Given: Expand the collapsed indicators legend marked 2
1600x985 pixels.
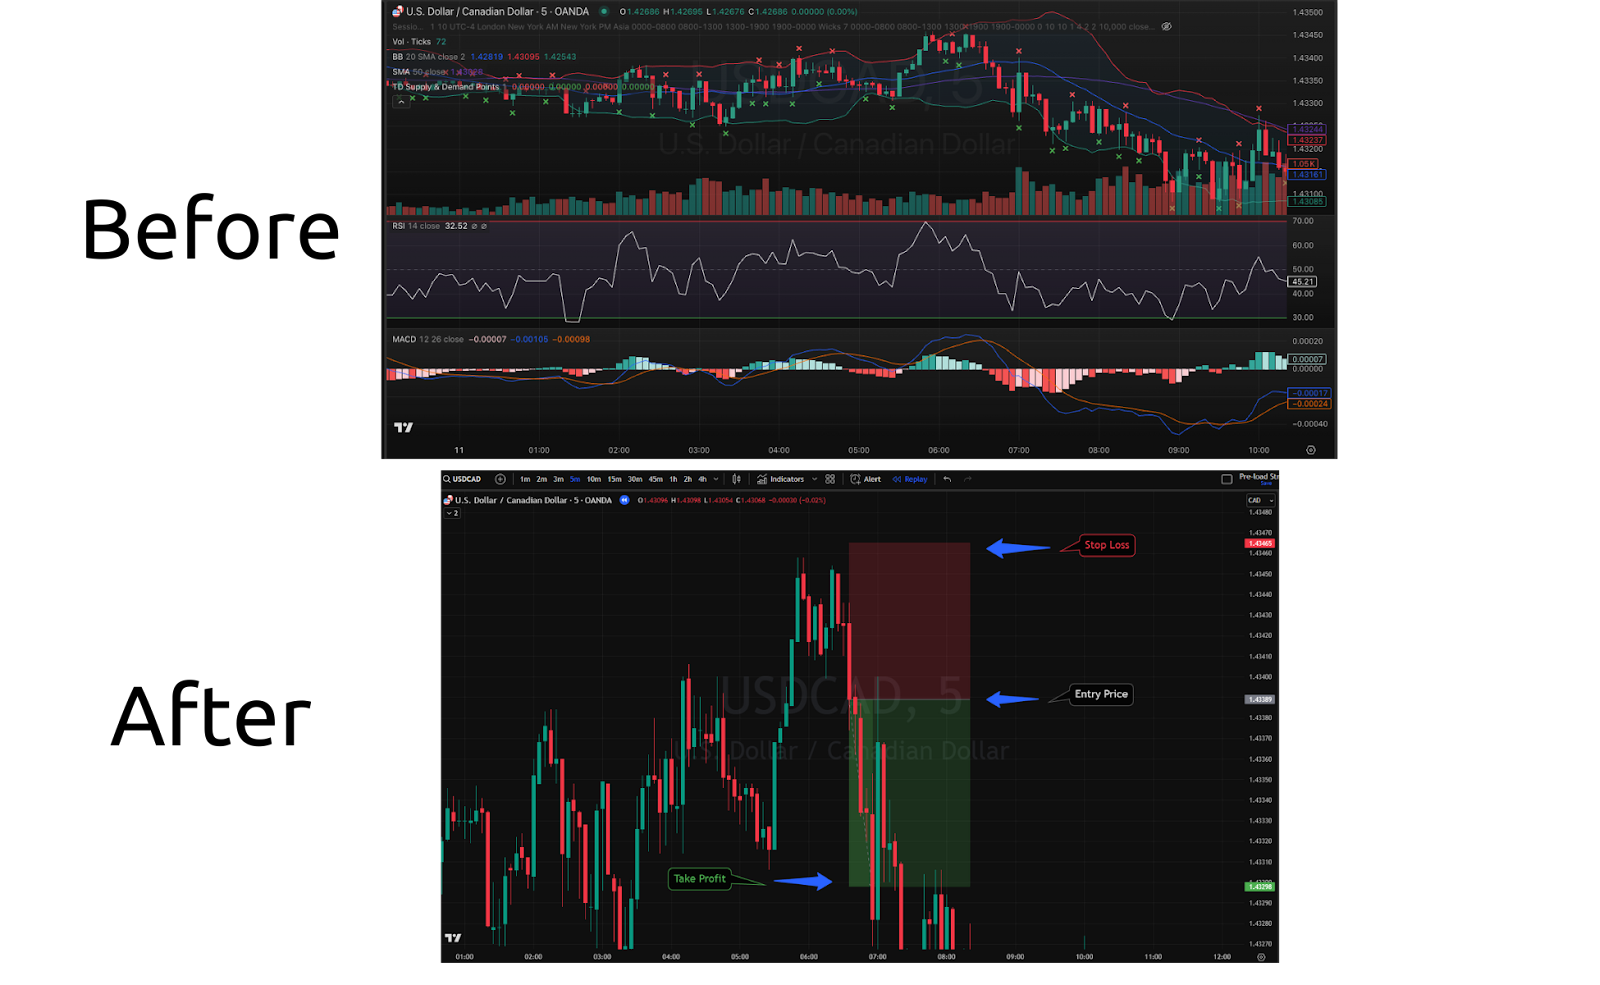Looking at the screenshot, I should coord(452,513).
